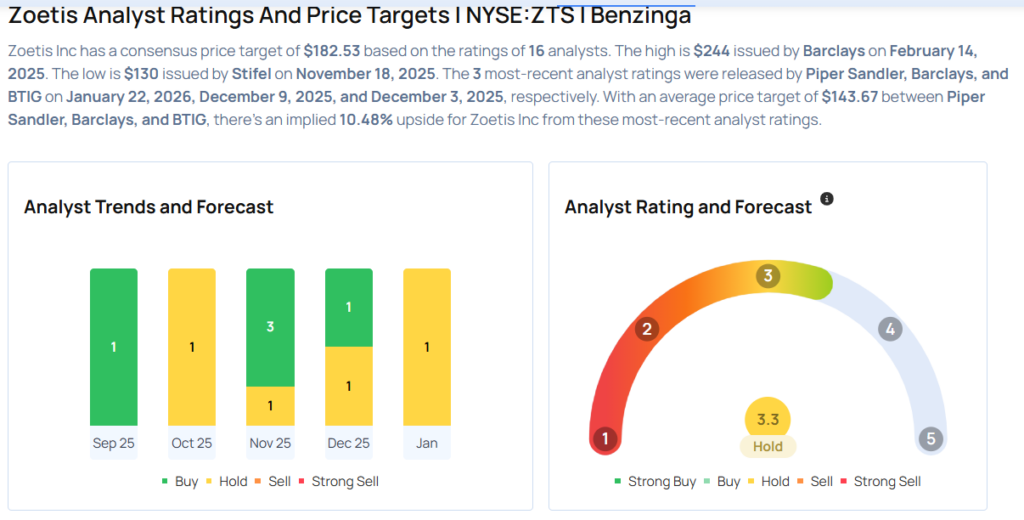Image resolution: width=1024 pixels, height=520 pixels.
Task: Click the Hold rating badge under gauge
Action: [768, 446]
